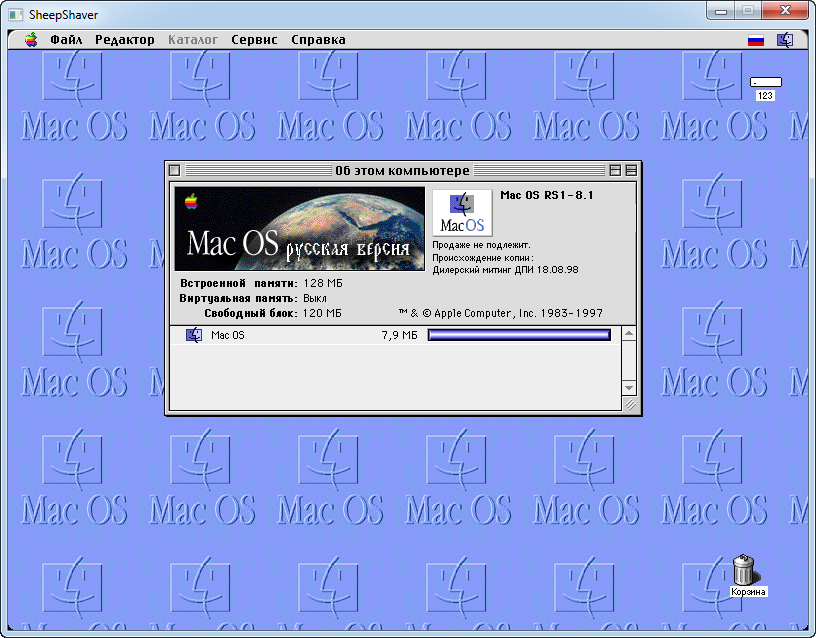Select the small Mac OS process icon in list

pyautogui.click(x=194, y=335)
